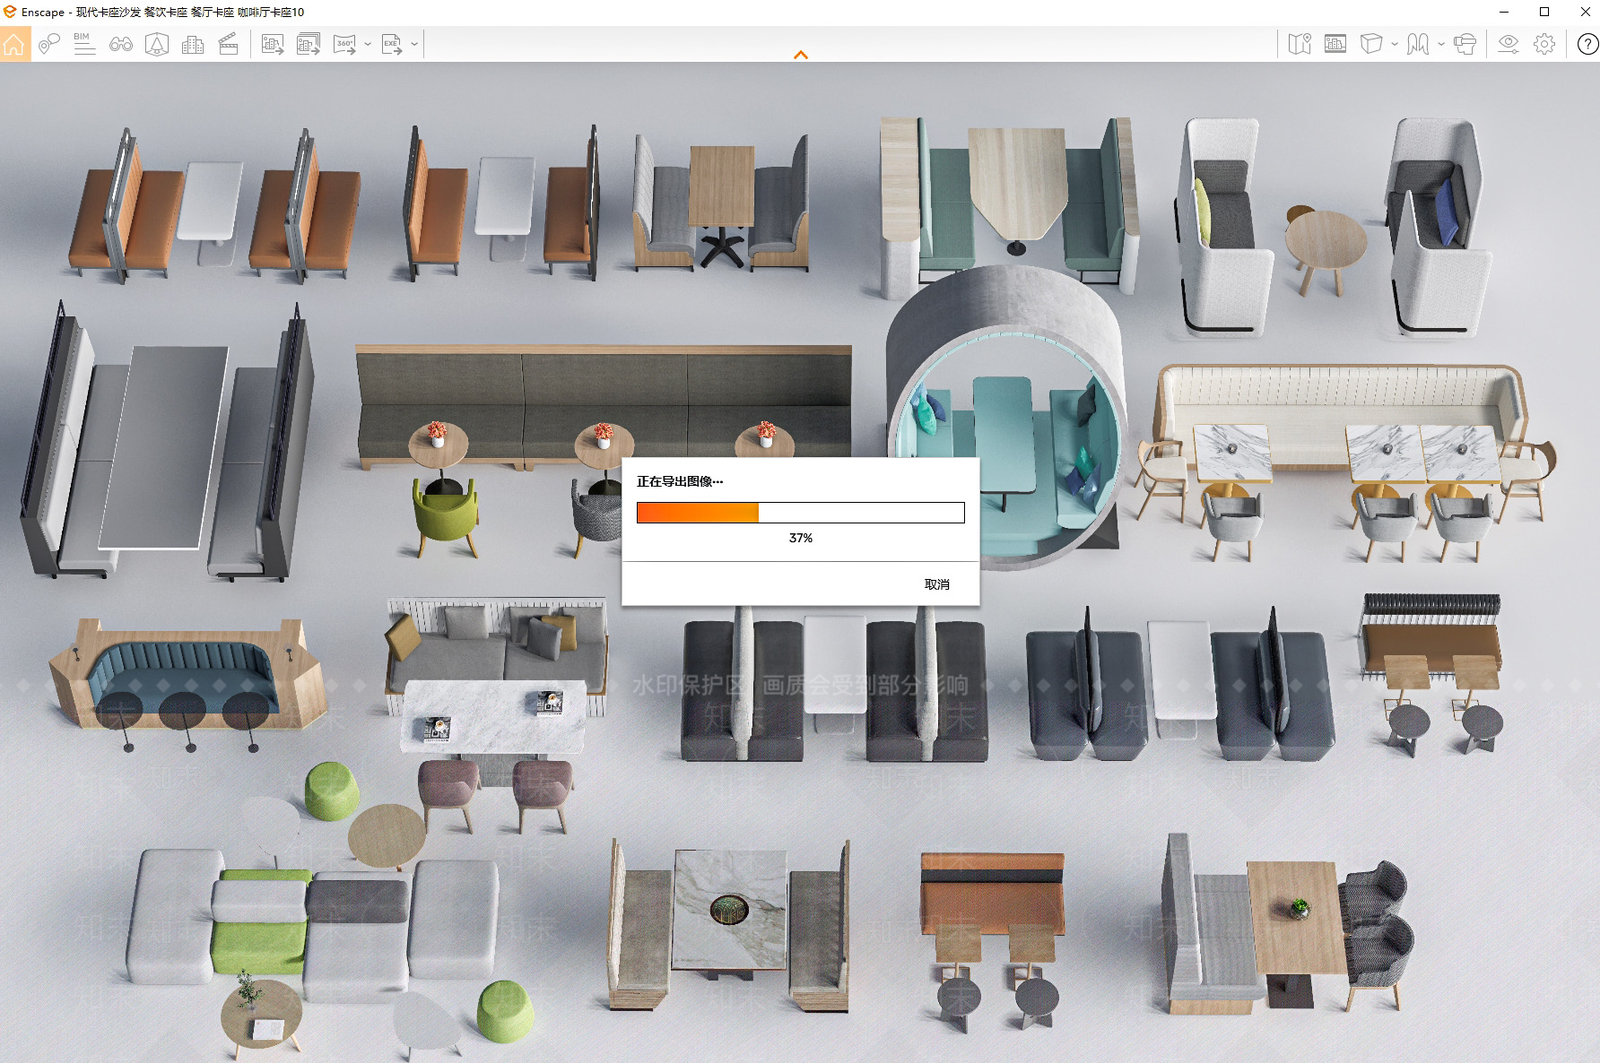Open the rendered image gallery icon

coord(1335,44)
